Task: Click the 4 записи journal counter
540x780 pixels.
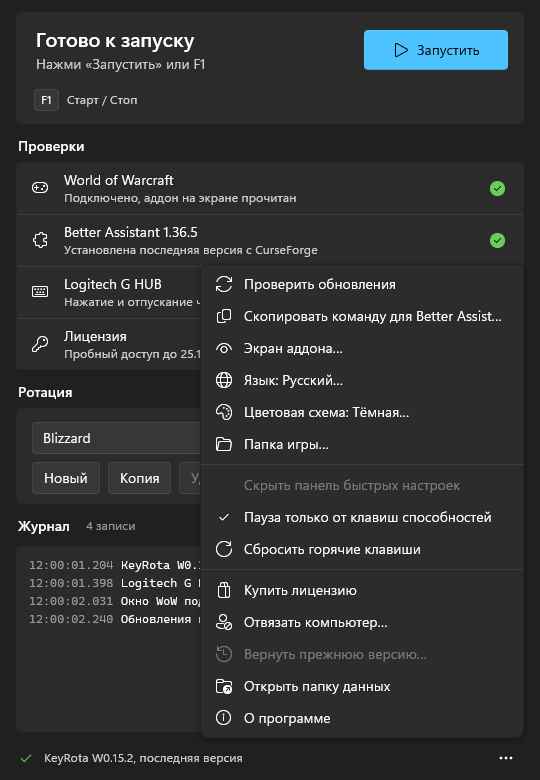Action: 110,526
